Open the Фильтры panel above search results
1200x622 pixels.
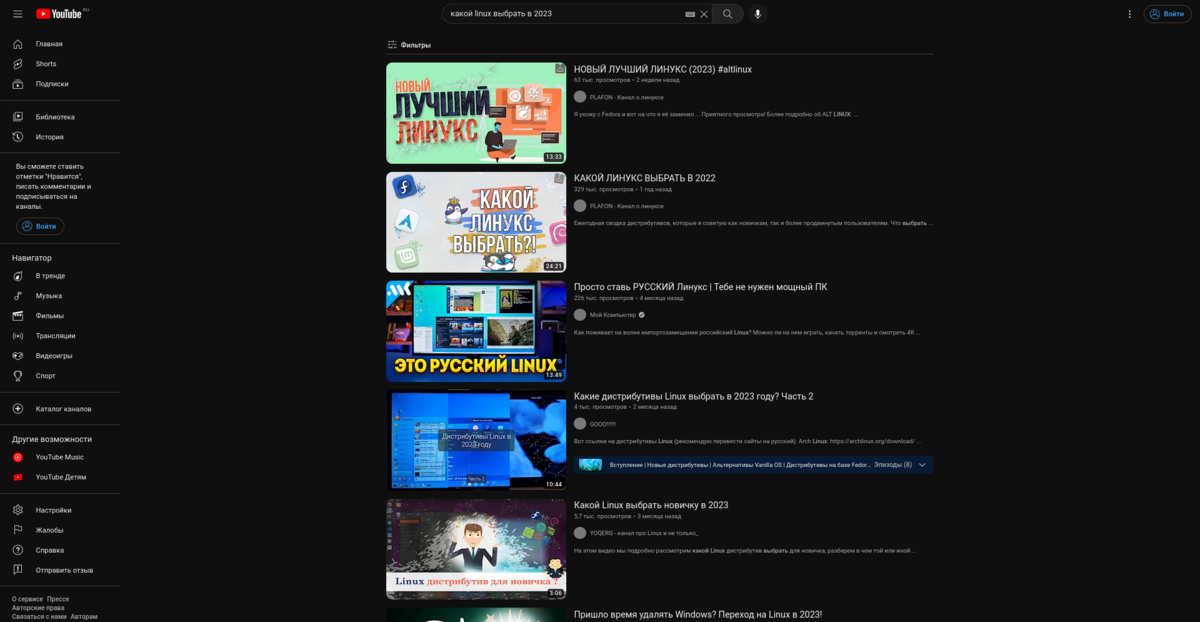[x=408, y=44]
